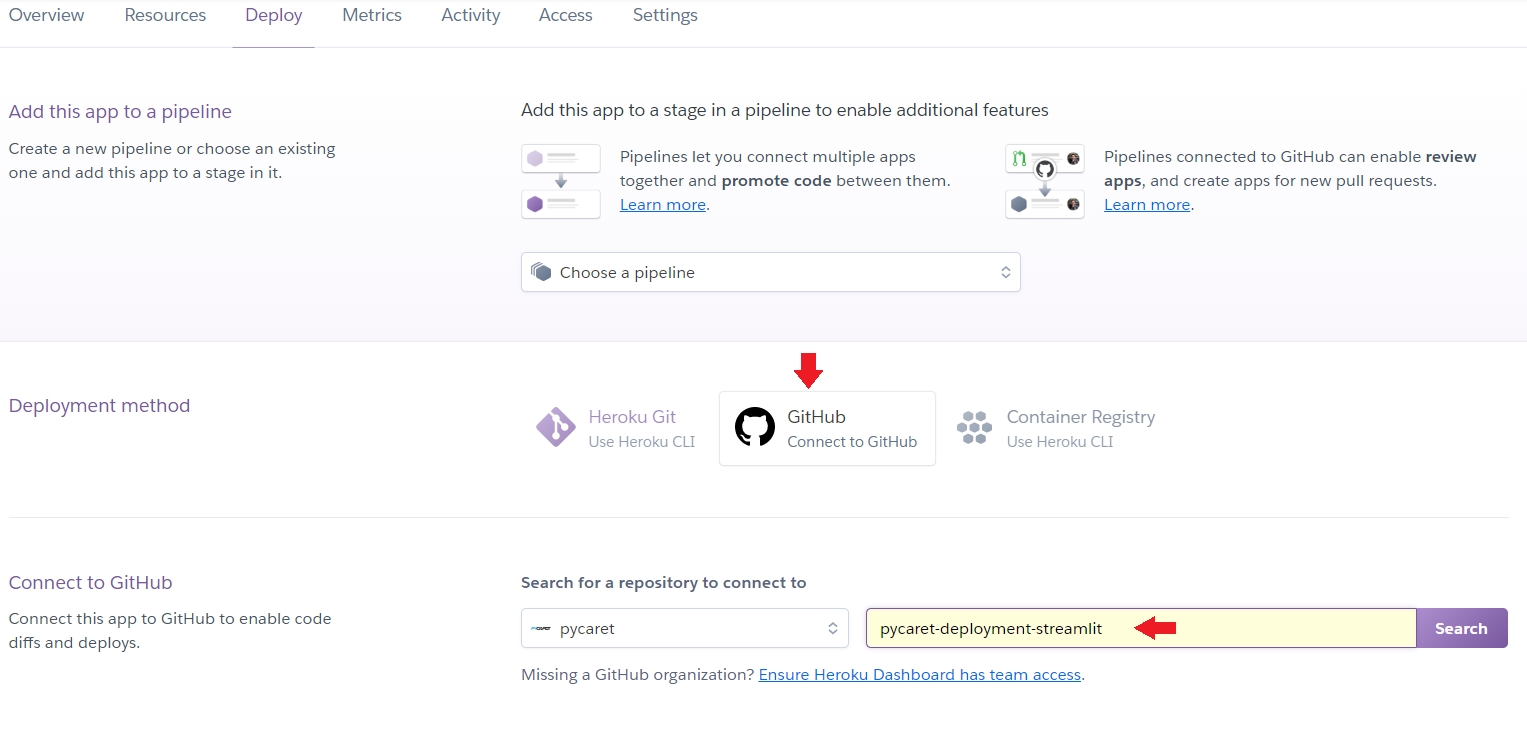Open the Resources tab

click(x=165, y=15)
